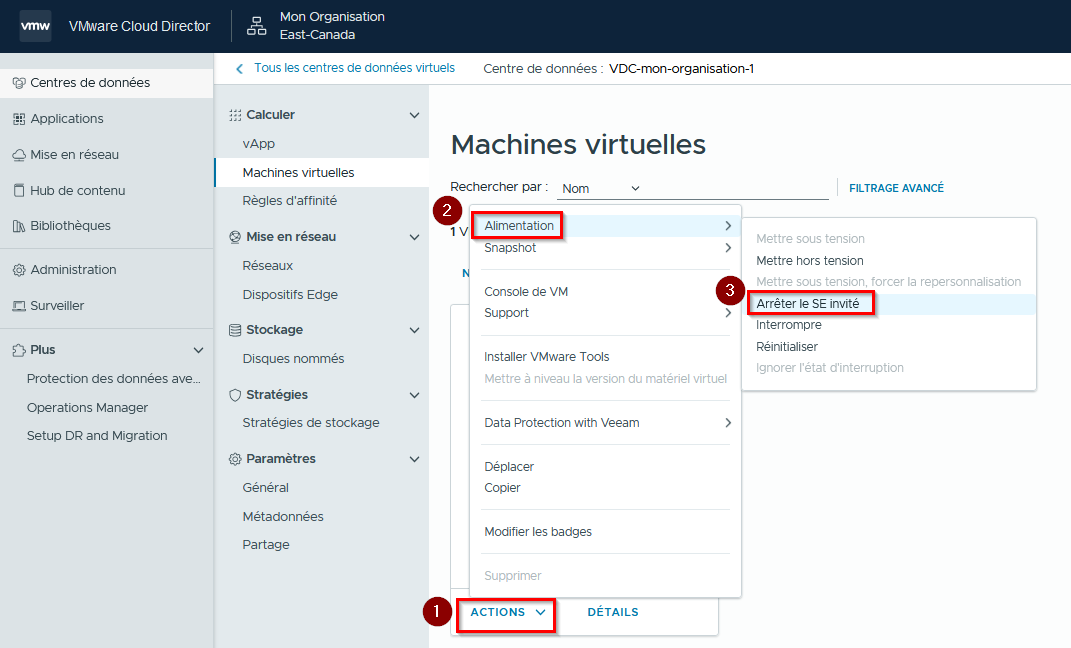
Task: Click the DÉTAILS button
Action: (x=613, y=612)
